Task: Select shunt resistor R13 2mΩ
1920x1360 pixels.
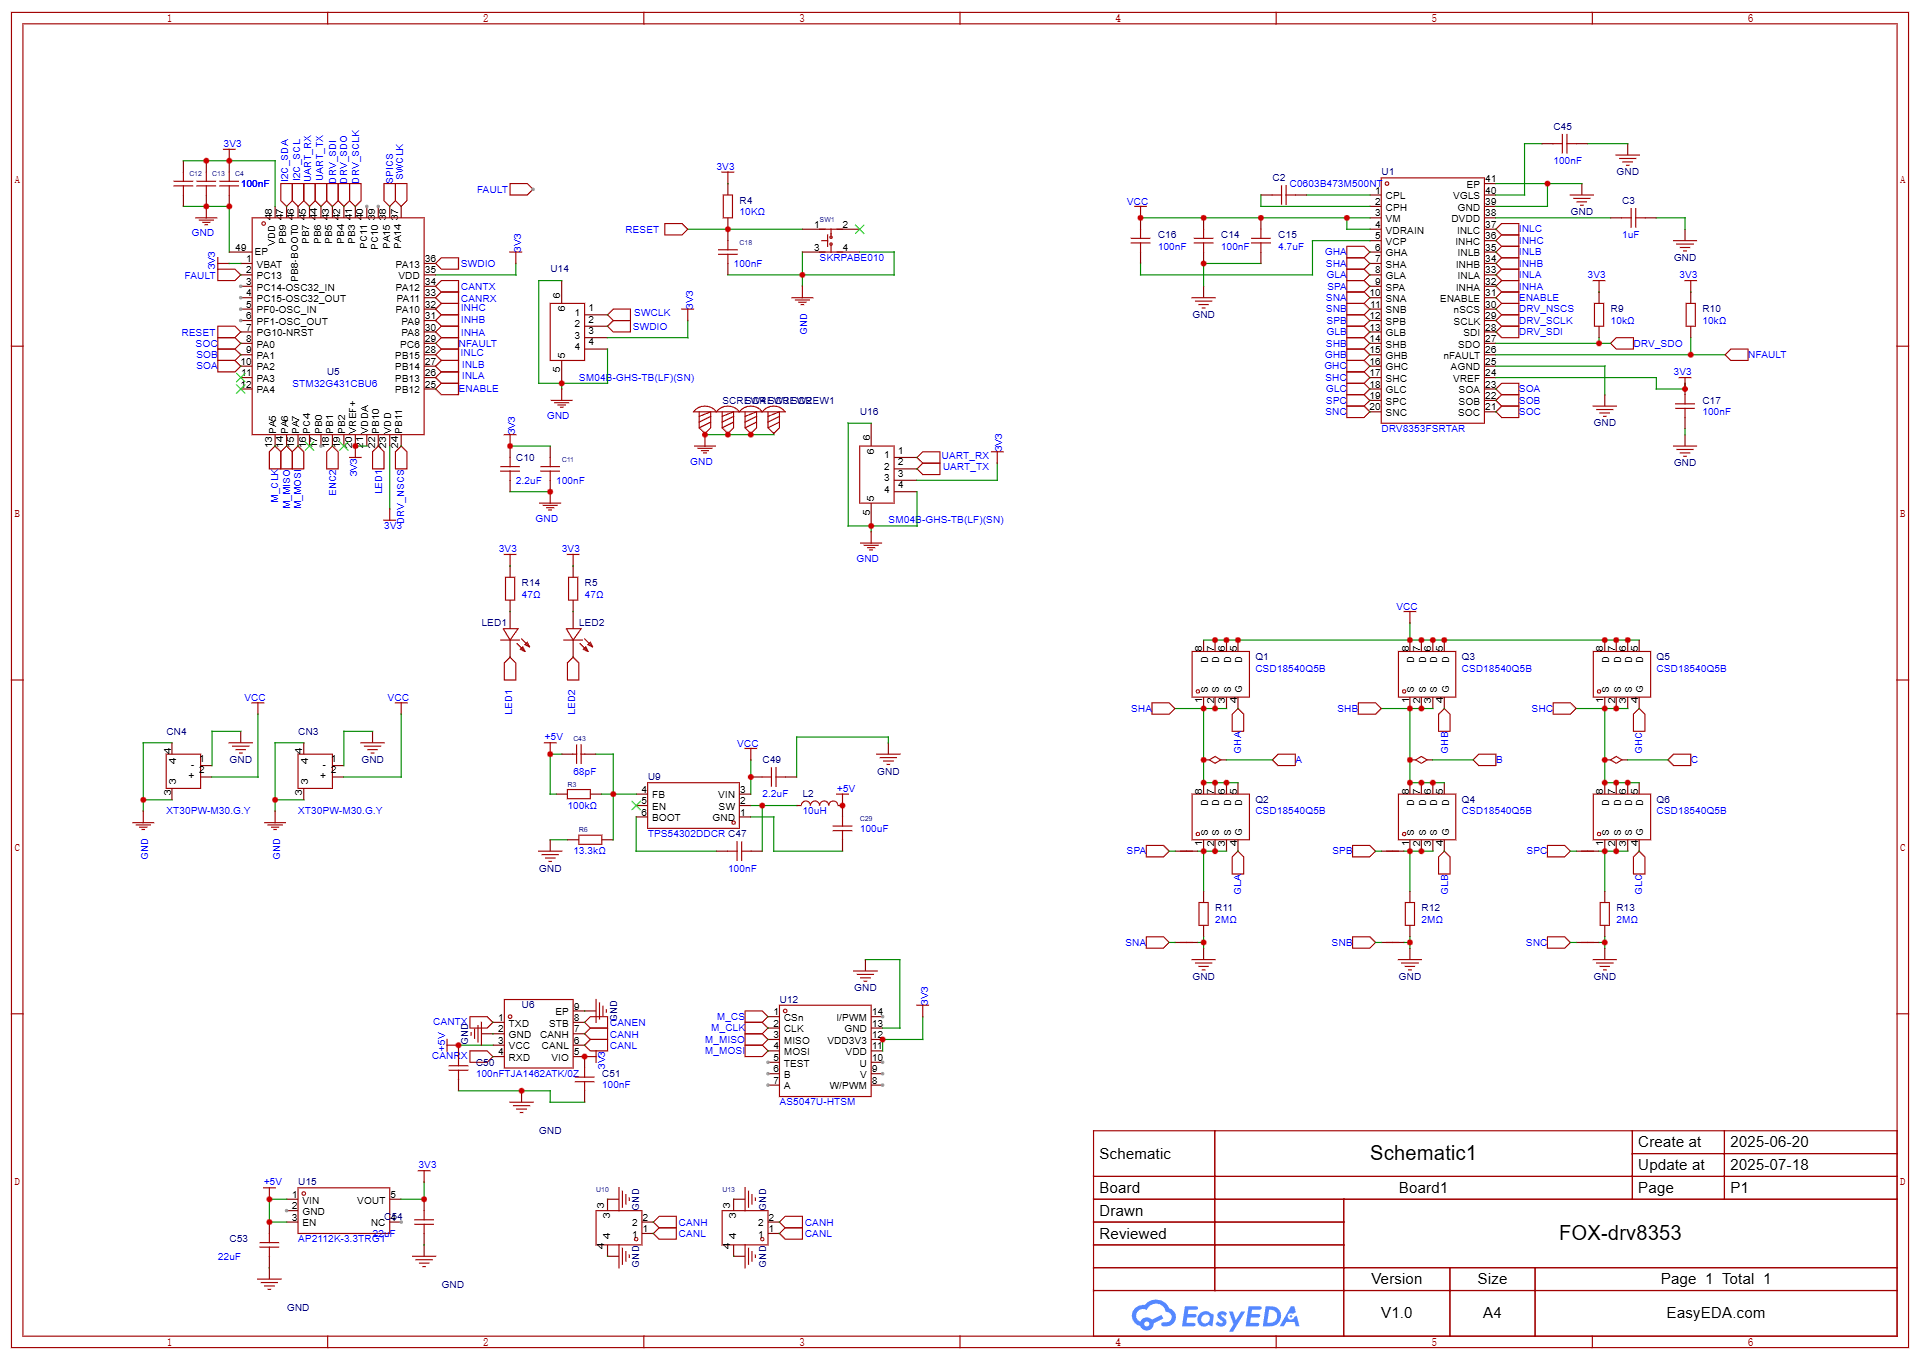Action: 1605,913
